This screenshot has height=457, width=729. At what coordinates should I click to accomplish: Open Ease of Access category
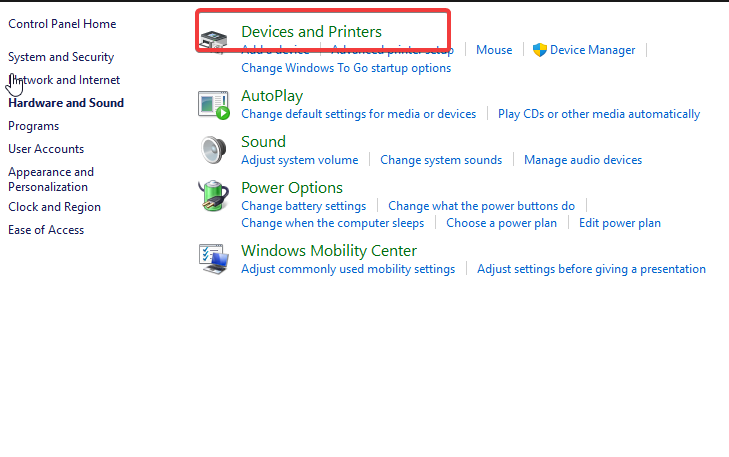tap(46, 230)
